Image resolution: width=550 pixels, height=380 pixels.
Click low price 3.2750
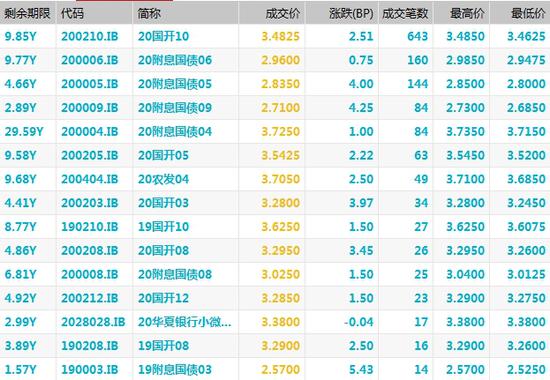tap(526, 298)
